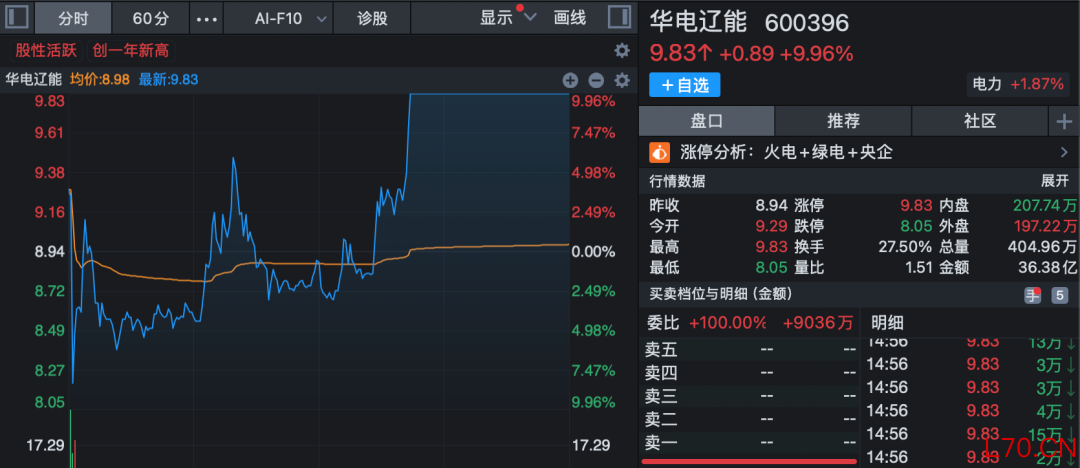Click 总量 404.96万 value
This screenshot has height=468, width=1080.
(x=1042, y=247)
